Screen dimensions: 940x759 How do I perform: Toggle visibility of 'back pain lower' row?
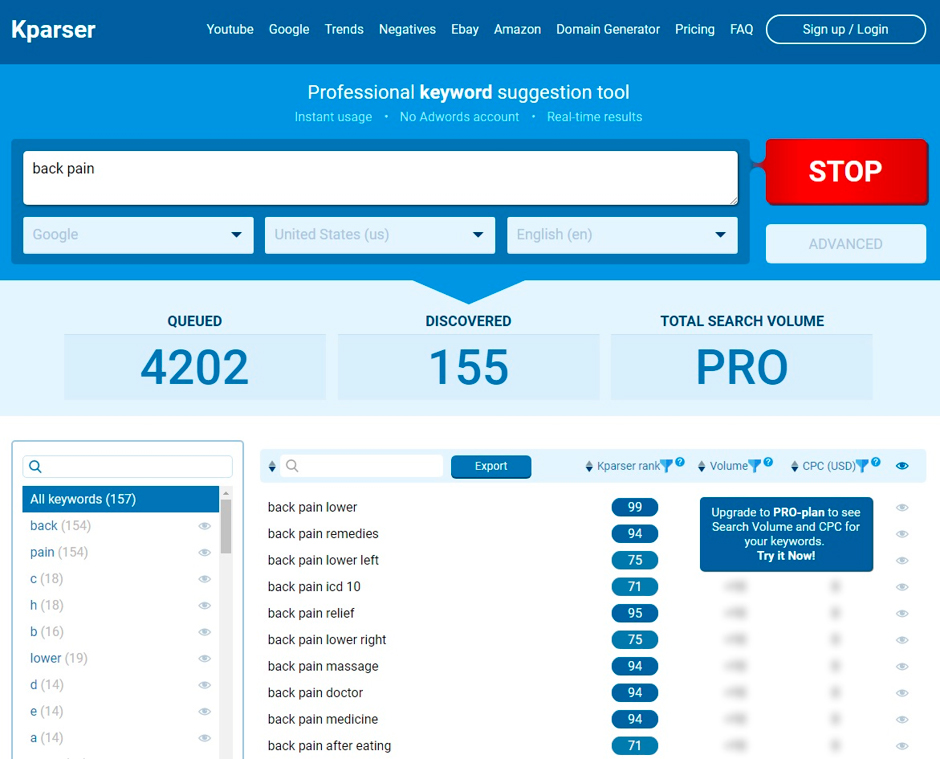click(x=902, y=507)
